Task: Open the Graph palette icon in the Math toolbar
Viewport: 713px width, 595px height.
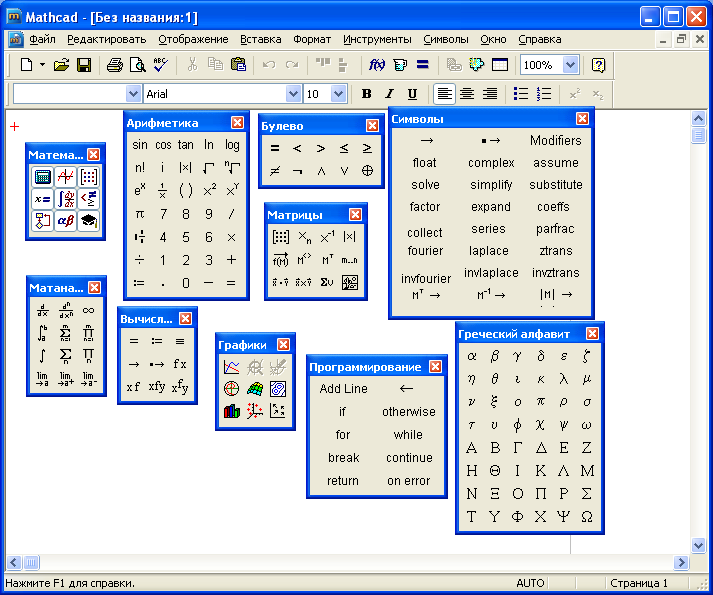Action: 65,177
